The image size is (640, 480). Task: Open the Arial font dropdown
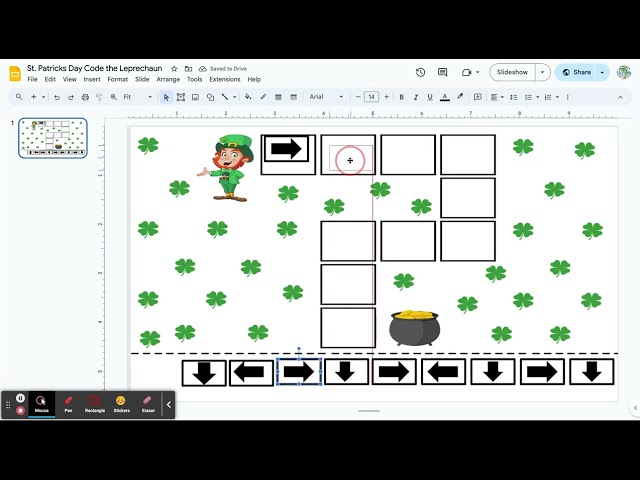[326, 97]
